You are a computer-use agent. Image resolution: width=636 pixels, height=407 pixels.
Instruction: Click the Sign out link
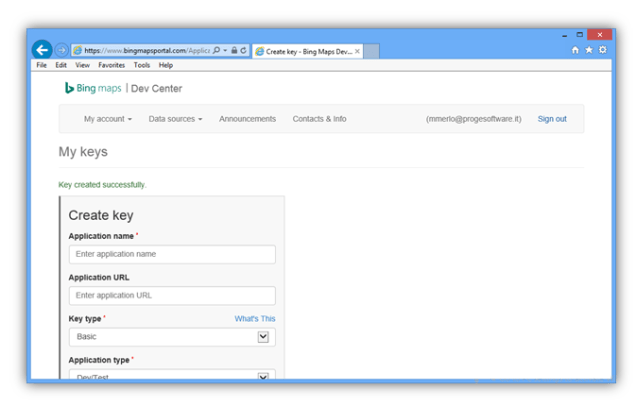[551, 119]
